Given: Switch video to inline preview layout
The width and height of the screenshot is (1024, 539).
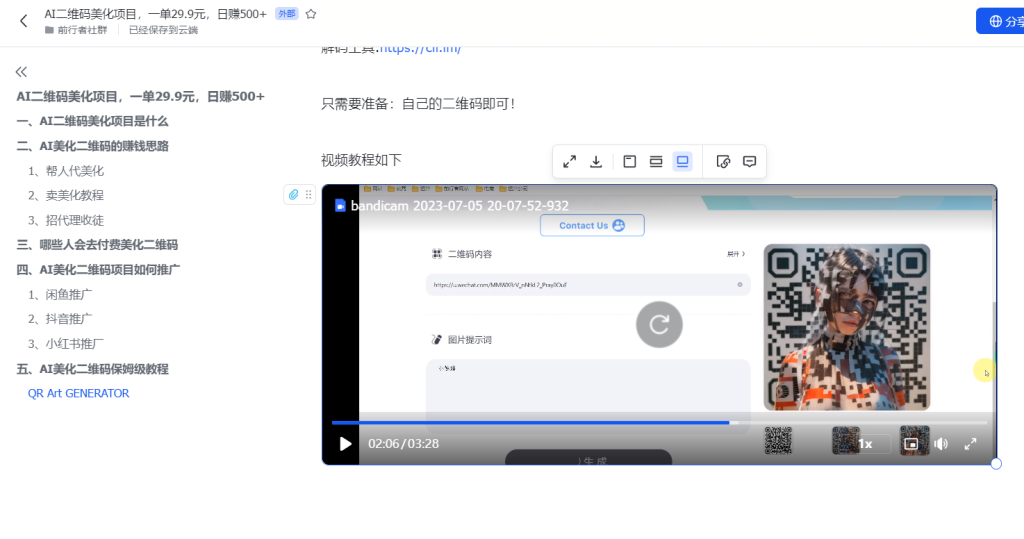Looking at the screenshot, I should click(656, 161).
